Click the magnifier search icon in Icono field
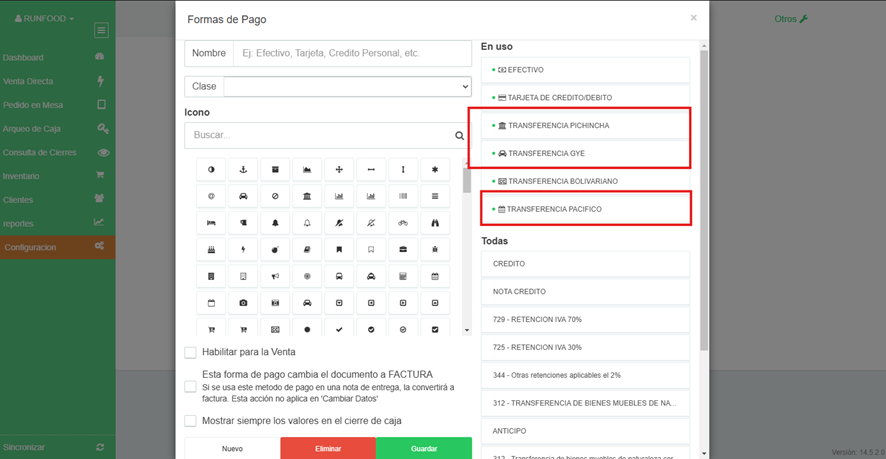 point(459,136)
